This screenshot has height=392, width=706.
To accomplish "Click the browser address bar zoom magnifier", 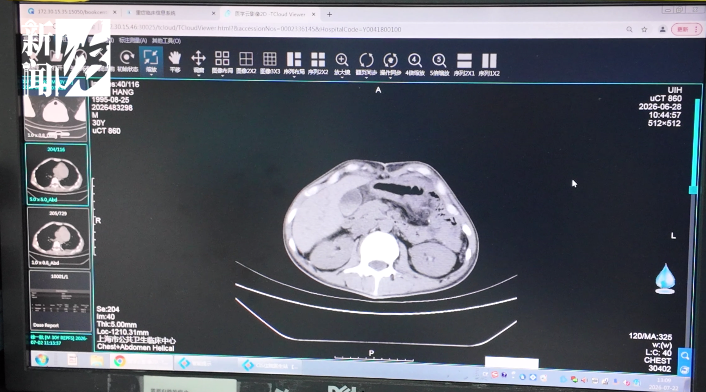I will coord(629,29).
